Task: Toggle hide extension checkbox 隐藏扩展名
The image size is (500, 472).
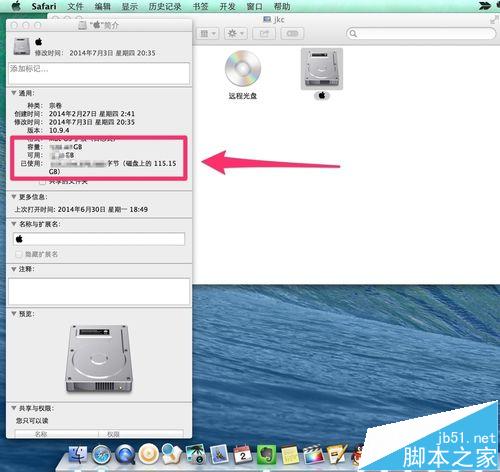Action: (x=19, y=254)
